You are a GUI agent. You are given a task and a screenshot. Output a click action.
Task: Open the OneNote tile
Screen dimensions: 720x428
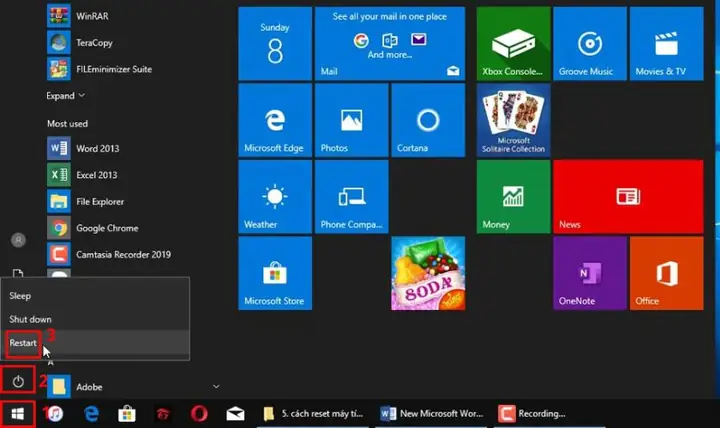(x=590, y=273)
